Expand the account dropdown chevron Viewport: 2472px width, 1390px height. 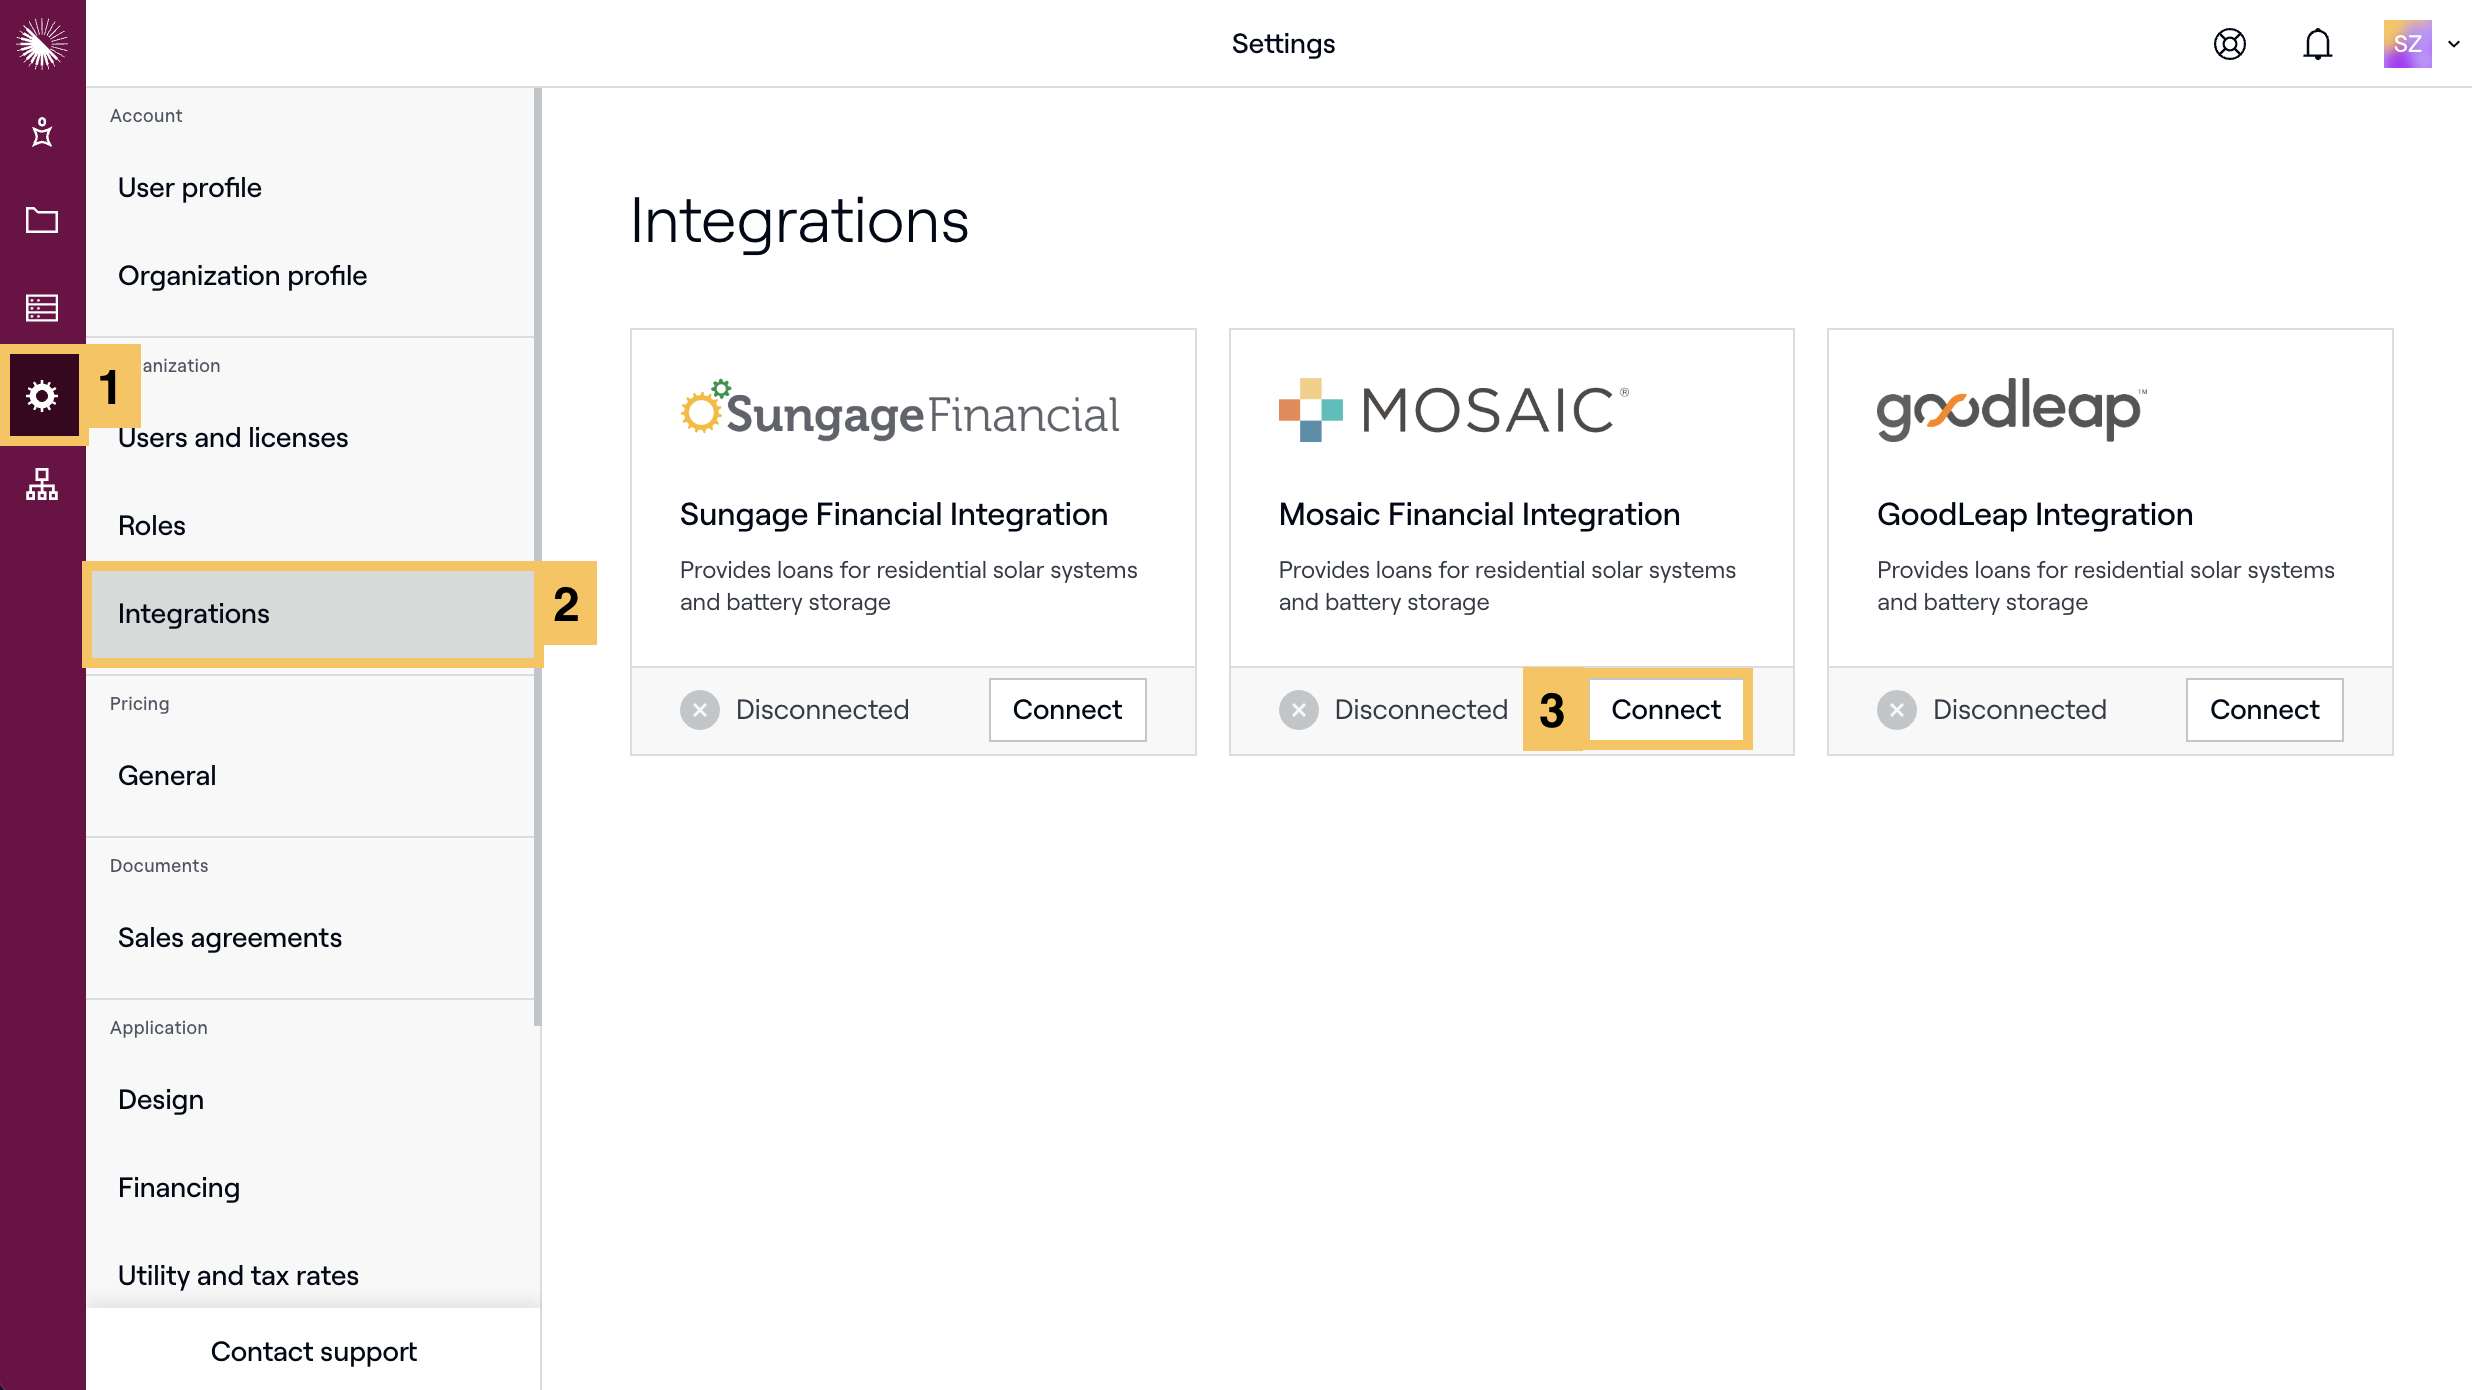(x=2454, y=44)
